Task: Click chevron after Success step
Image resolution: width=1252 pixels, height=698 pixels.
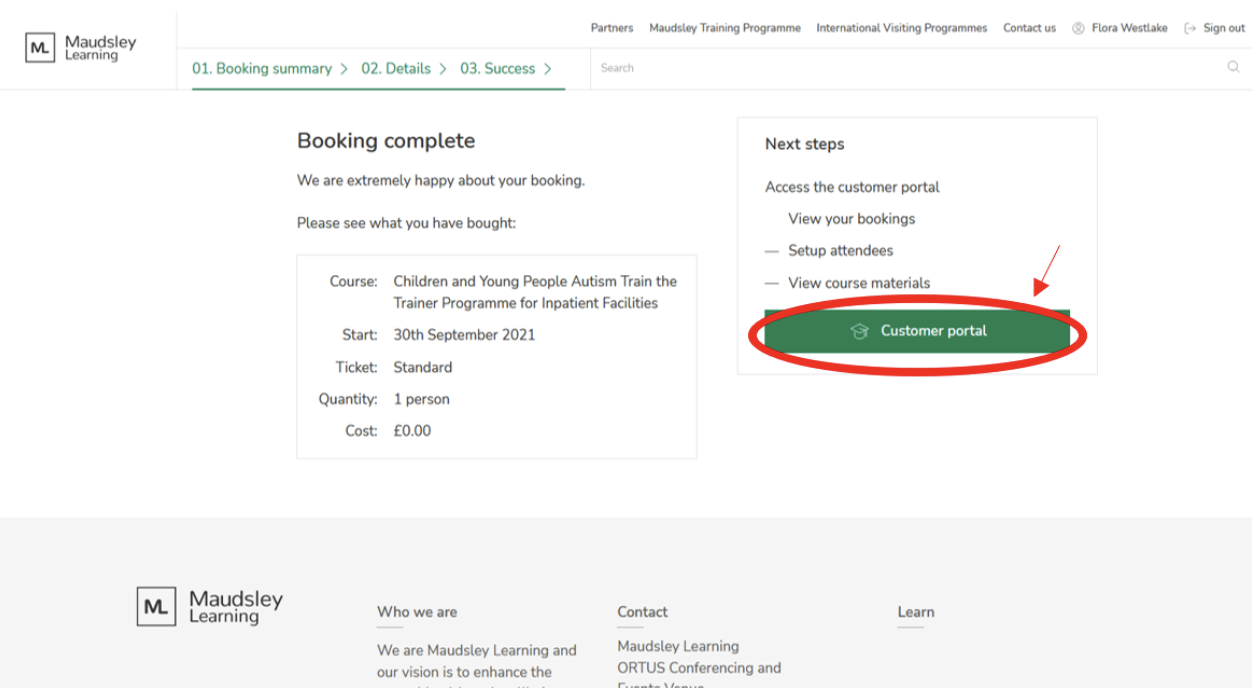Action: (x=548, y=69)
